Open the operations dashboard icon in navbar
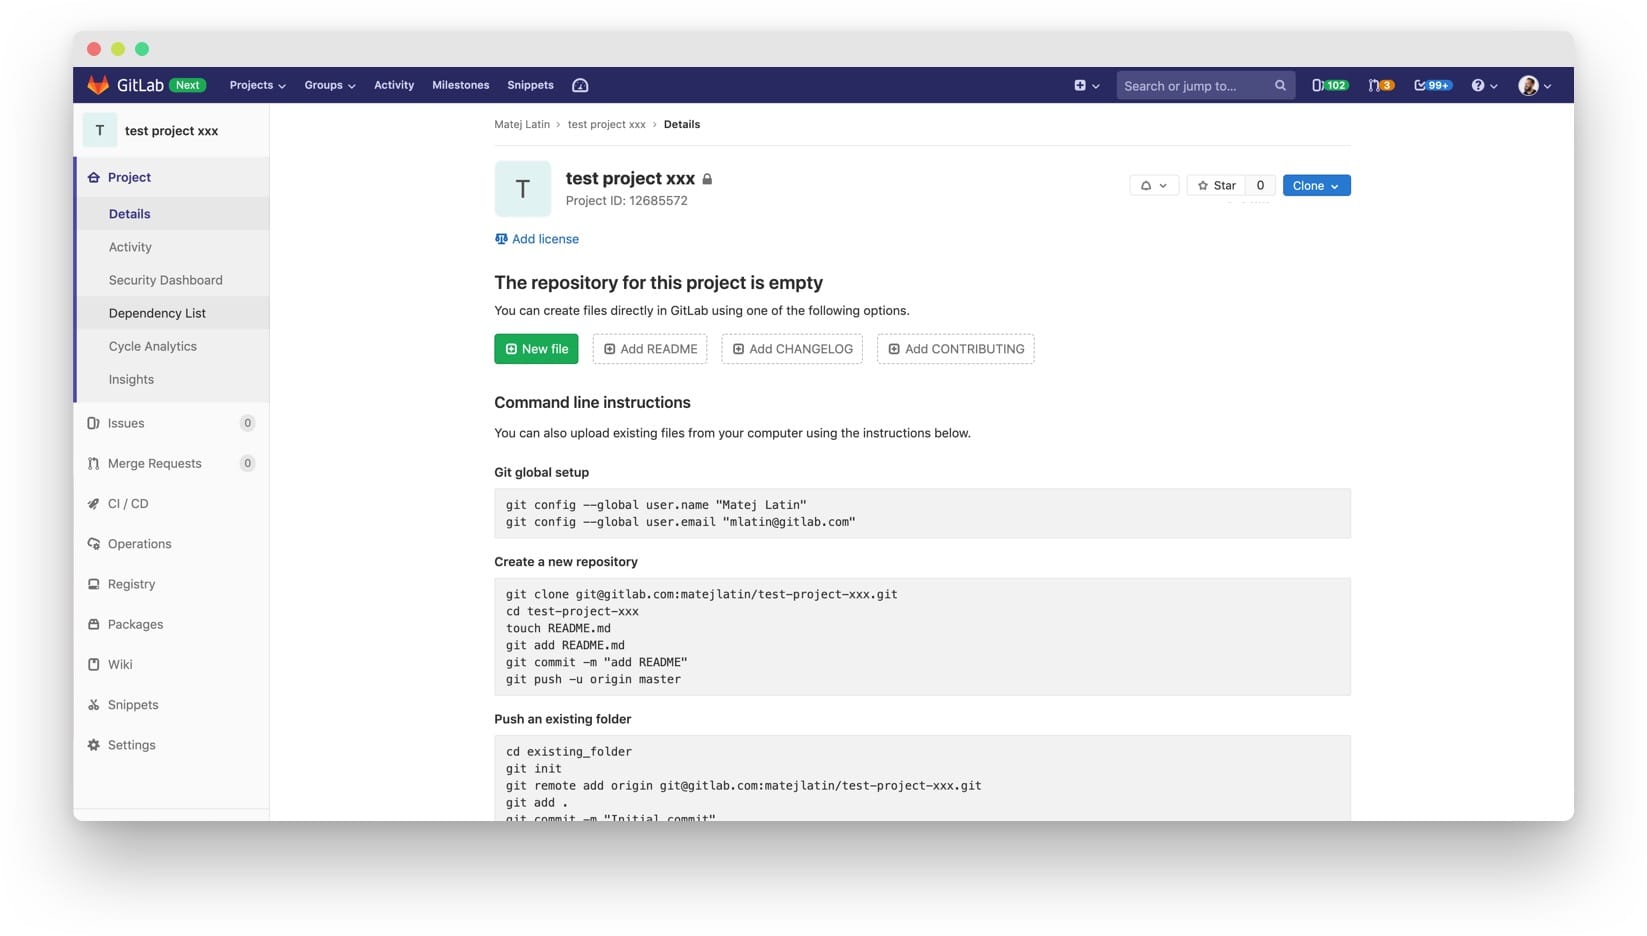Viewport: 1647px width, 936px height. pos(580,85)
